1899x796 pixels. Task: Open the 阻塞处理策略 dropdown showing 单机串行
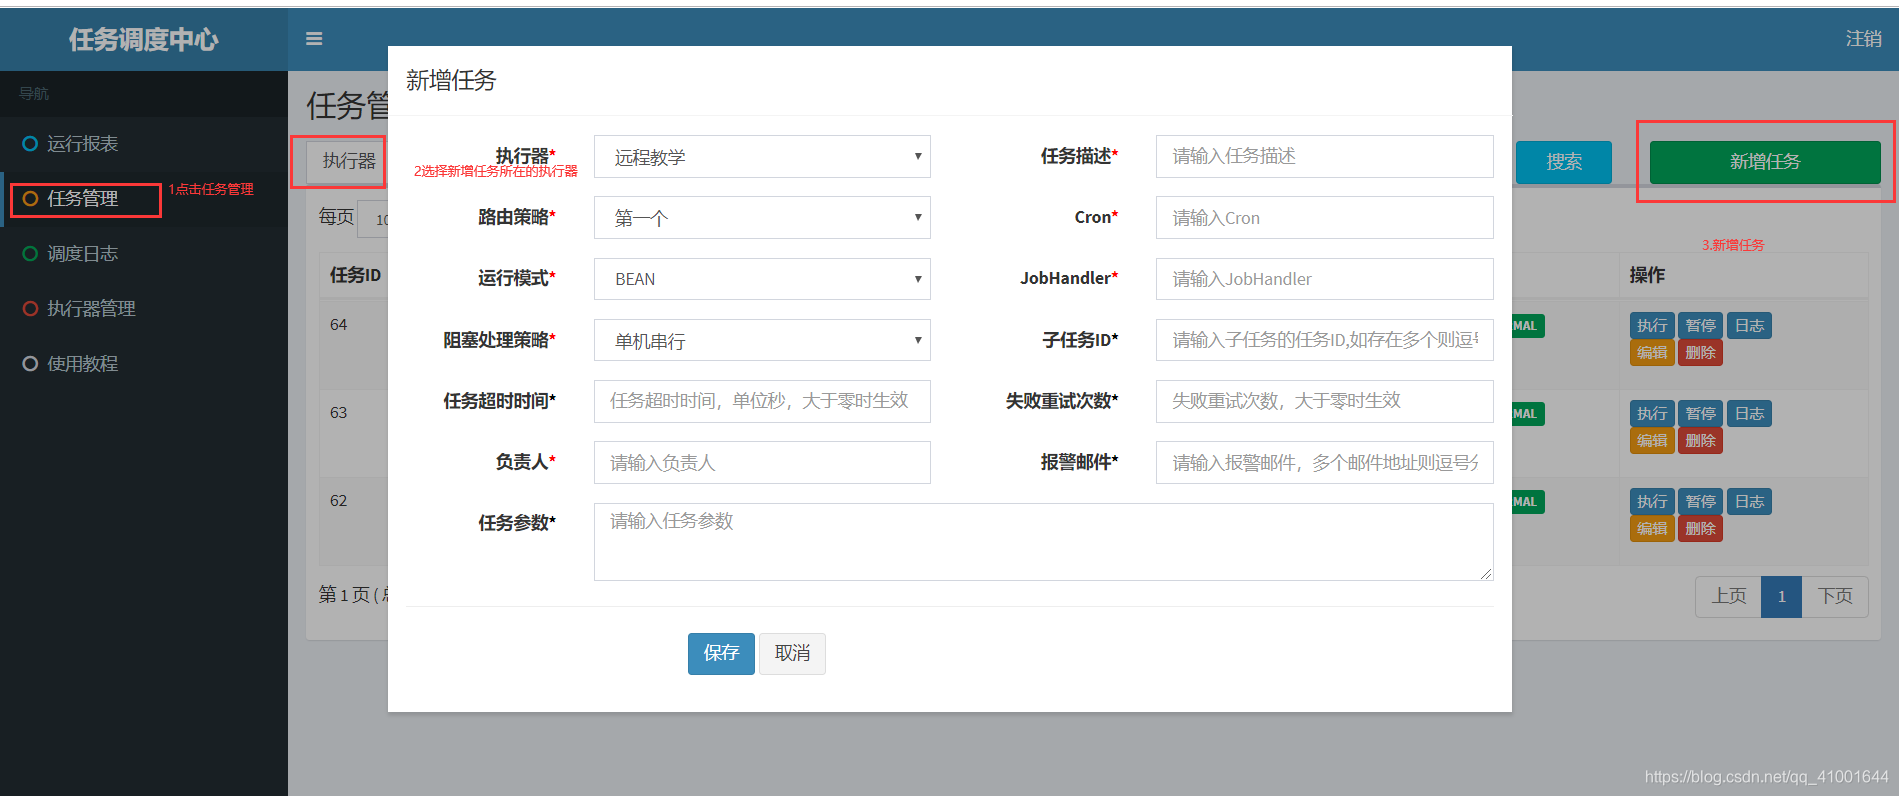click(x=762, y=341)
